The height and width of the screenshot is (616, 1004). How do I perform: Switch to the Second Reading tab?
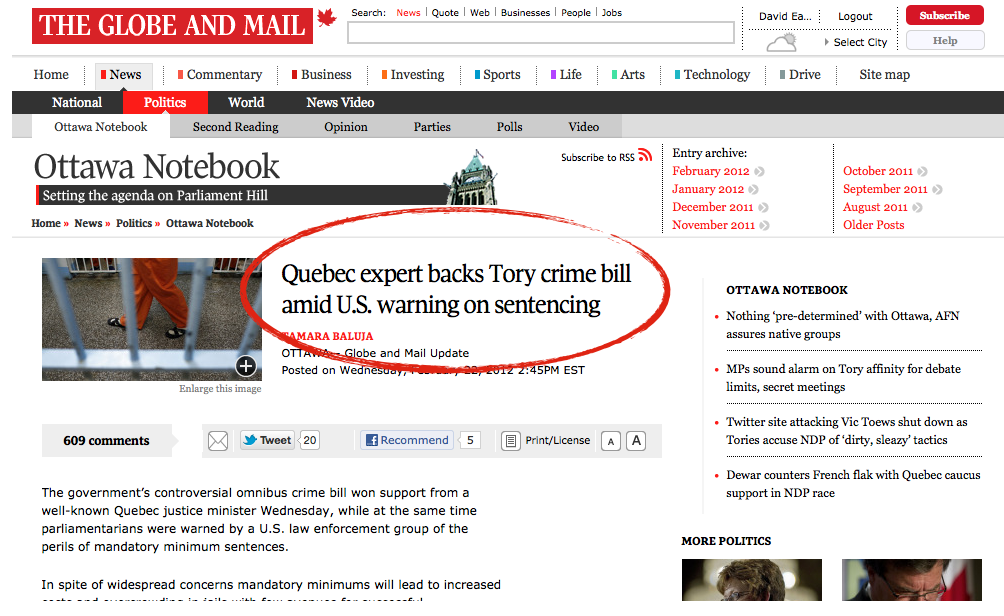pos(235,127)
